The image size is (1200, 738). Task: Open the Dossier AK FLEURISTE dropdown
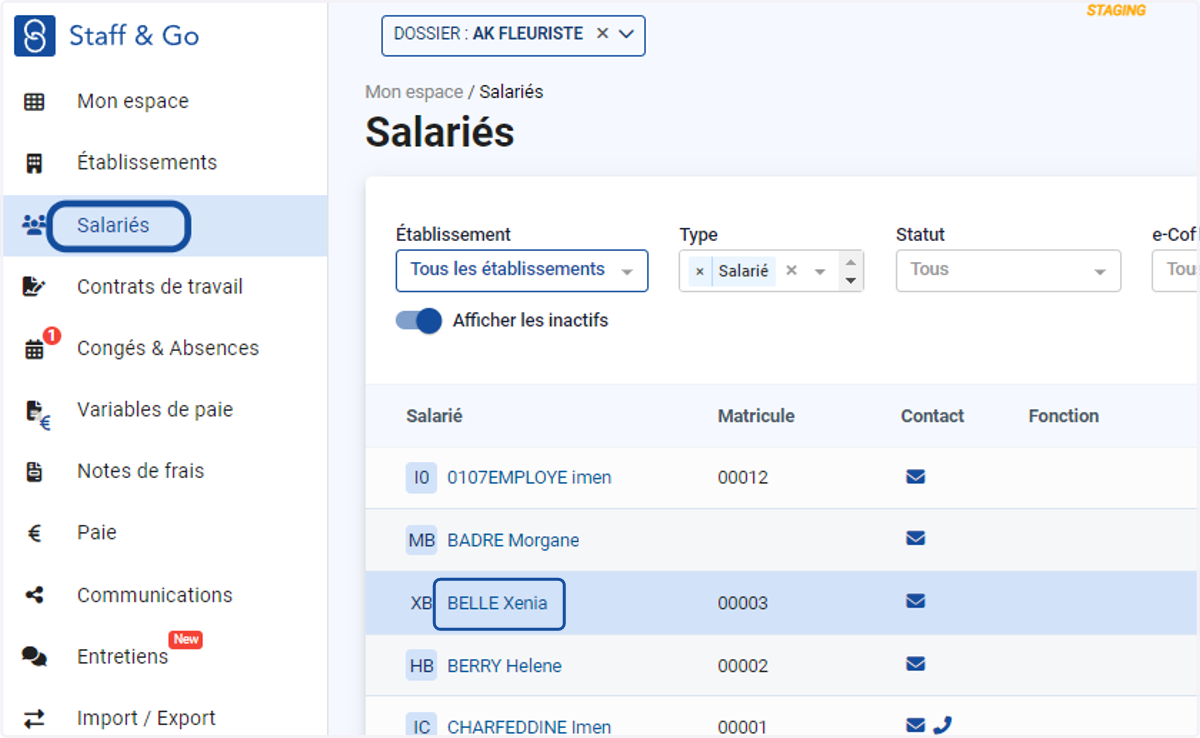pos(627,34)
